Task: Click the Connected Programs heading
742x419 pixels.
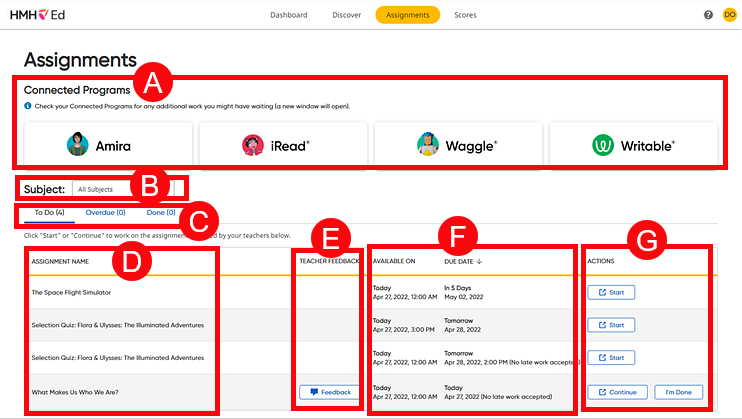Action: (77, 90)
